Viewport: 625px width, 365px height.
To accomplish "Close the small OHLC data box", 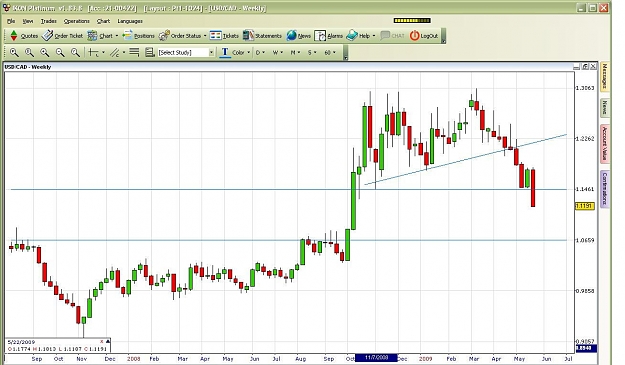I will (102, 341).
